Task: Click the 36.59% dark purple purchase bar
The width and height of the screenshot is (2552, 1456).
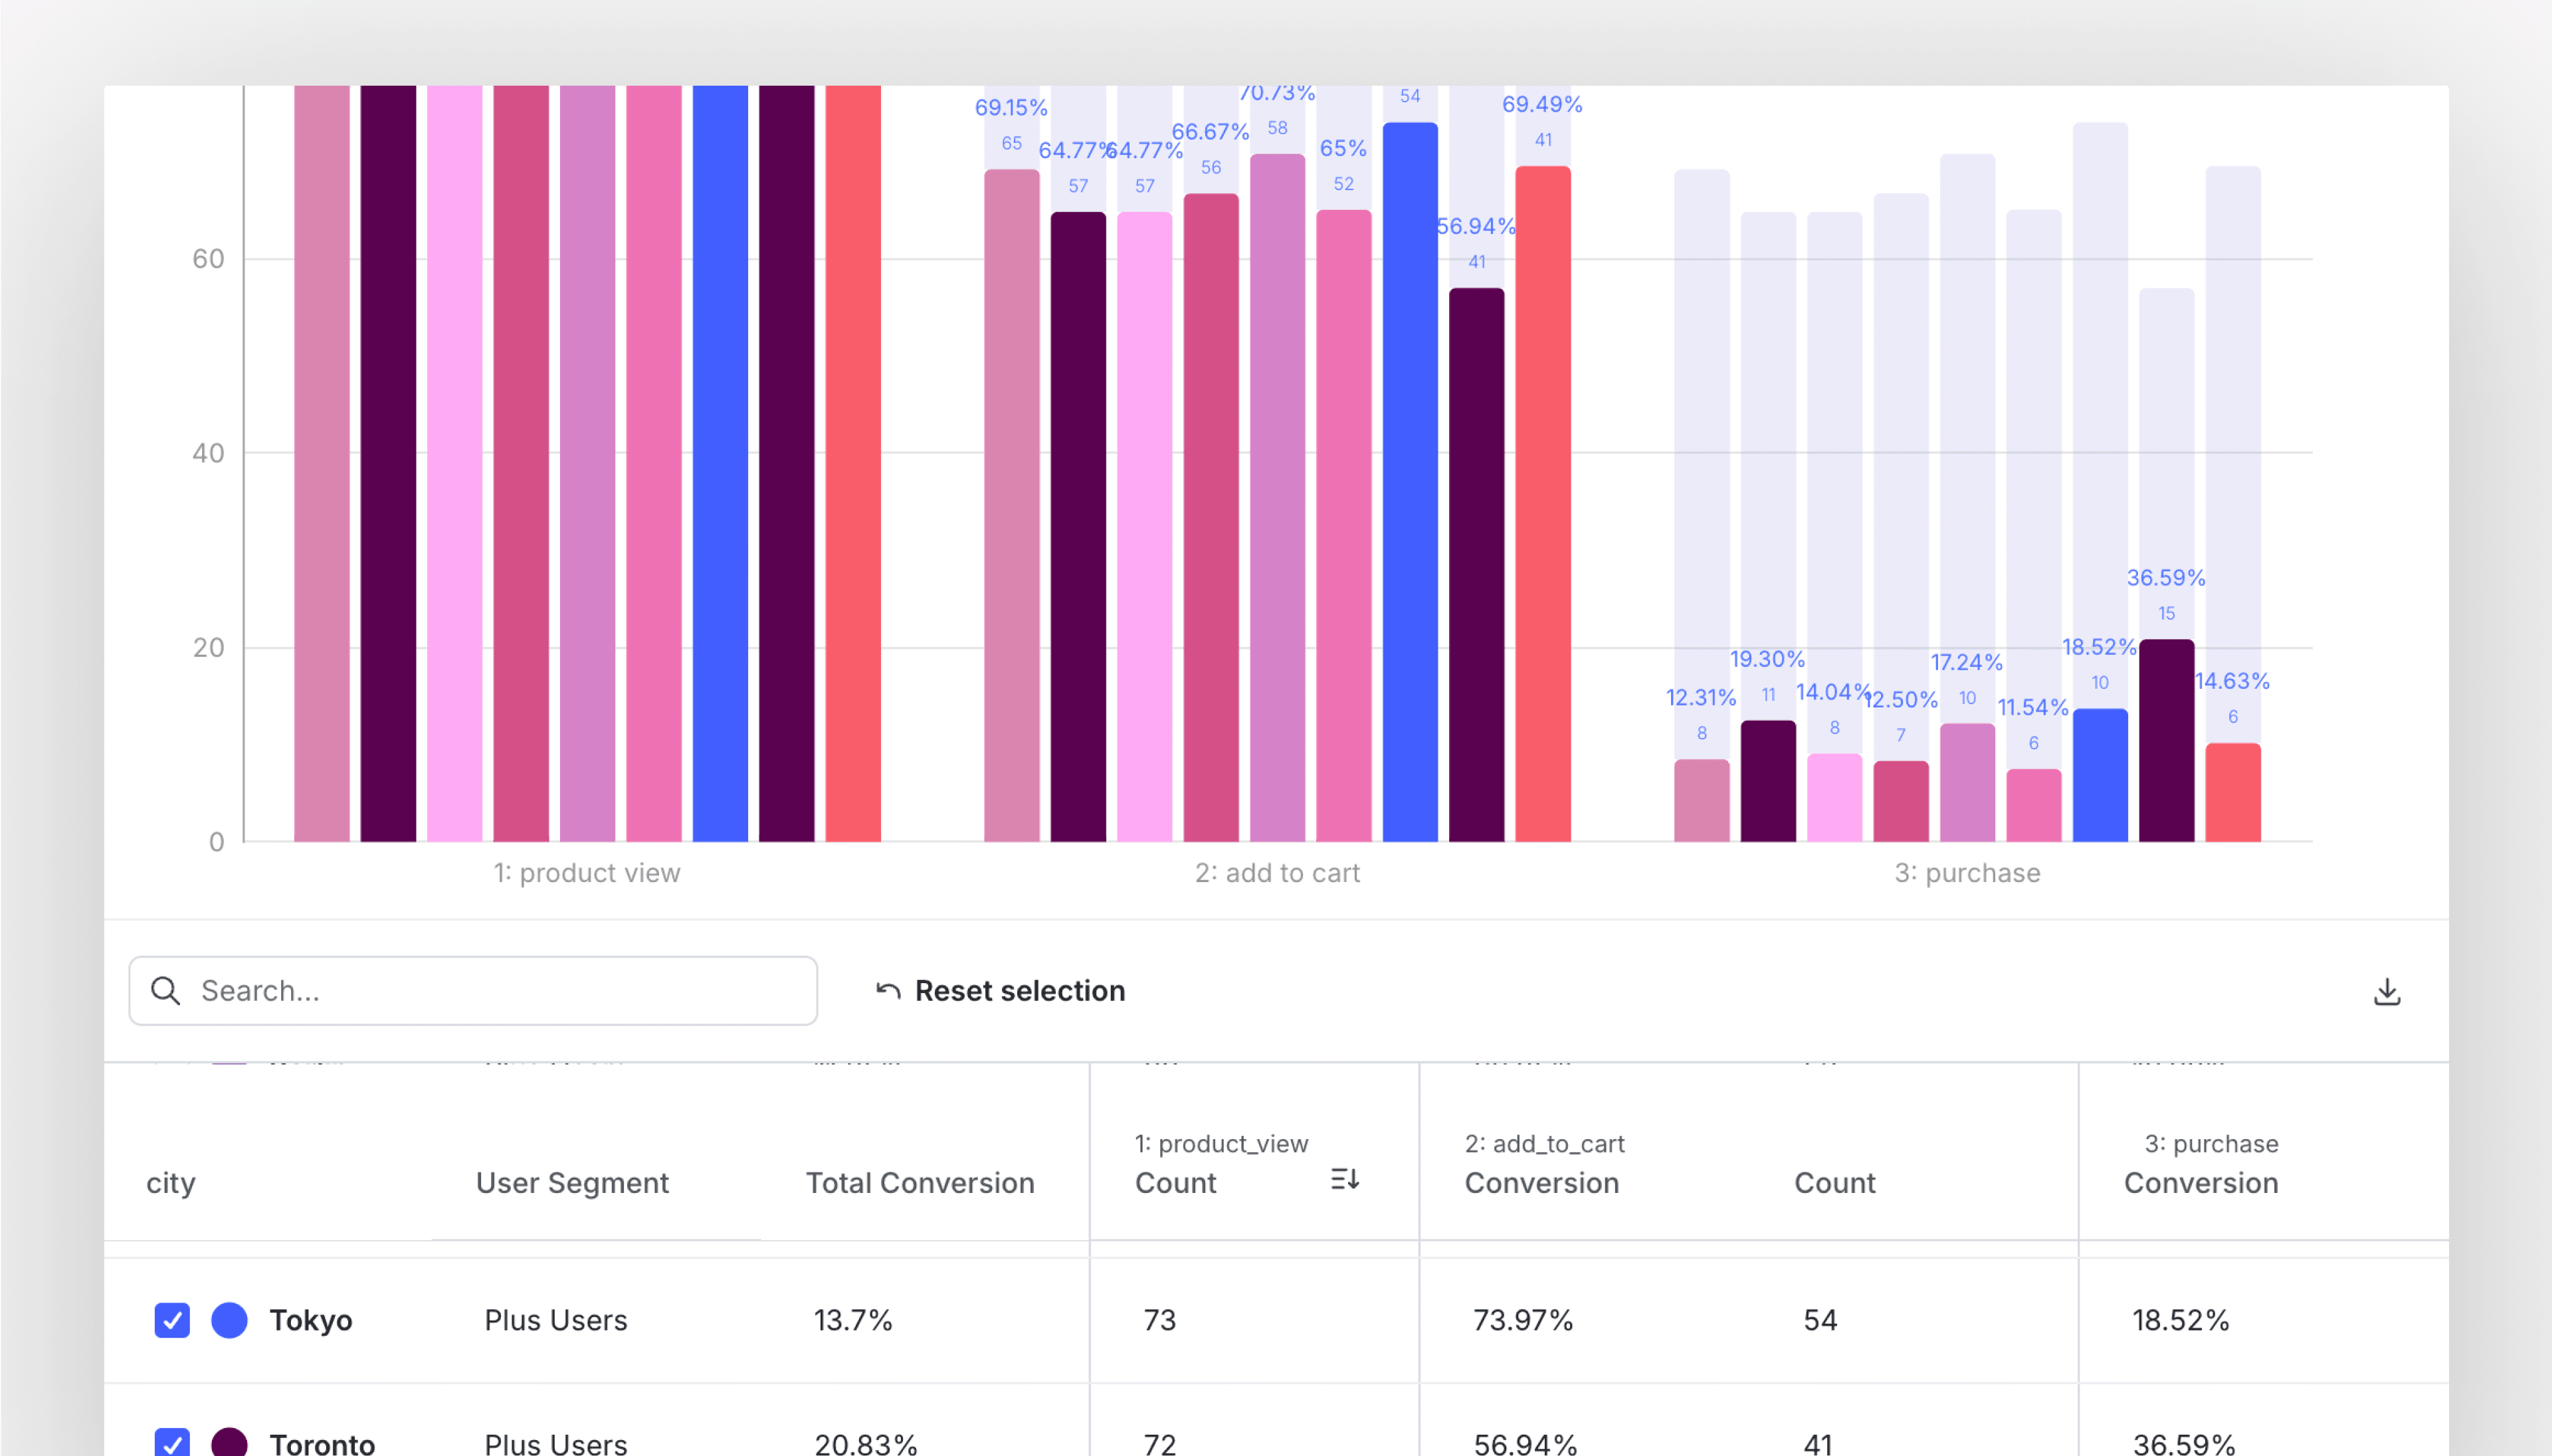Action: point(2166,740)
